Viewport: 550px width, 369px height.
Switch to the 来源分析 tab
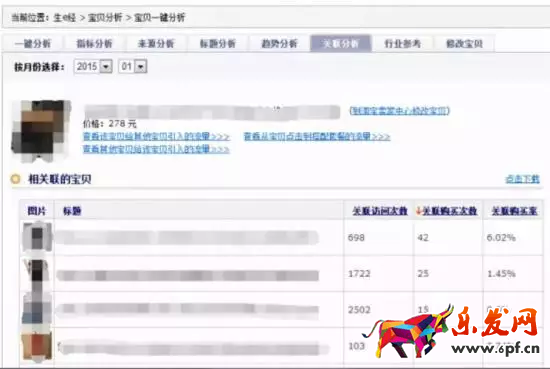(156, 43)
